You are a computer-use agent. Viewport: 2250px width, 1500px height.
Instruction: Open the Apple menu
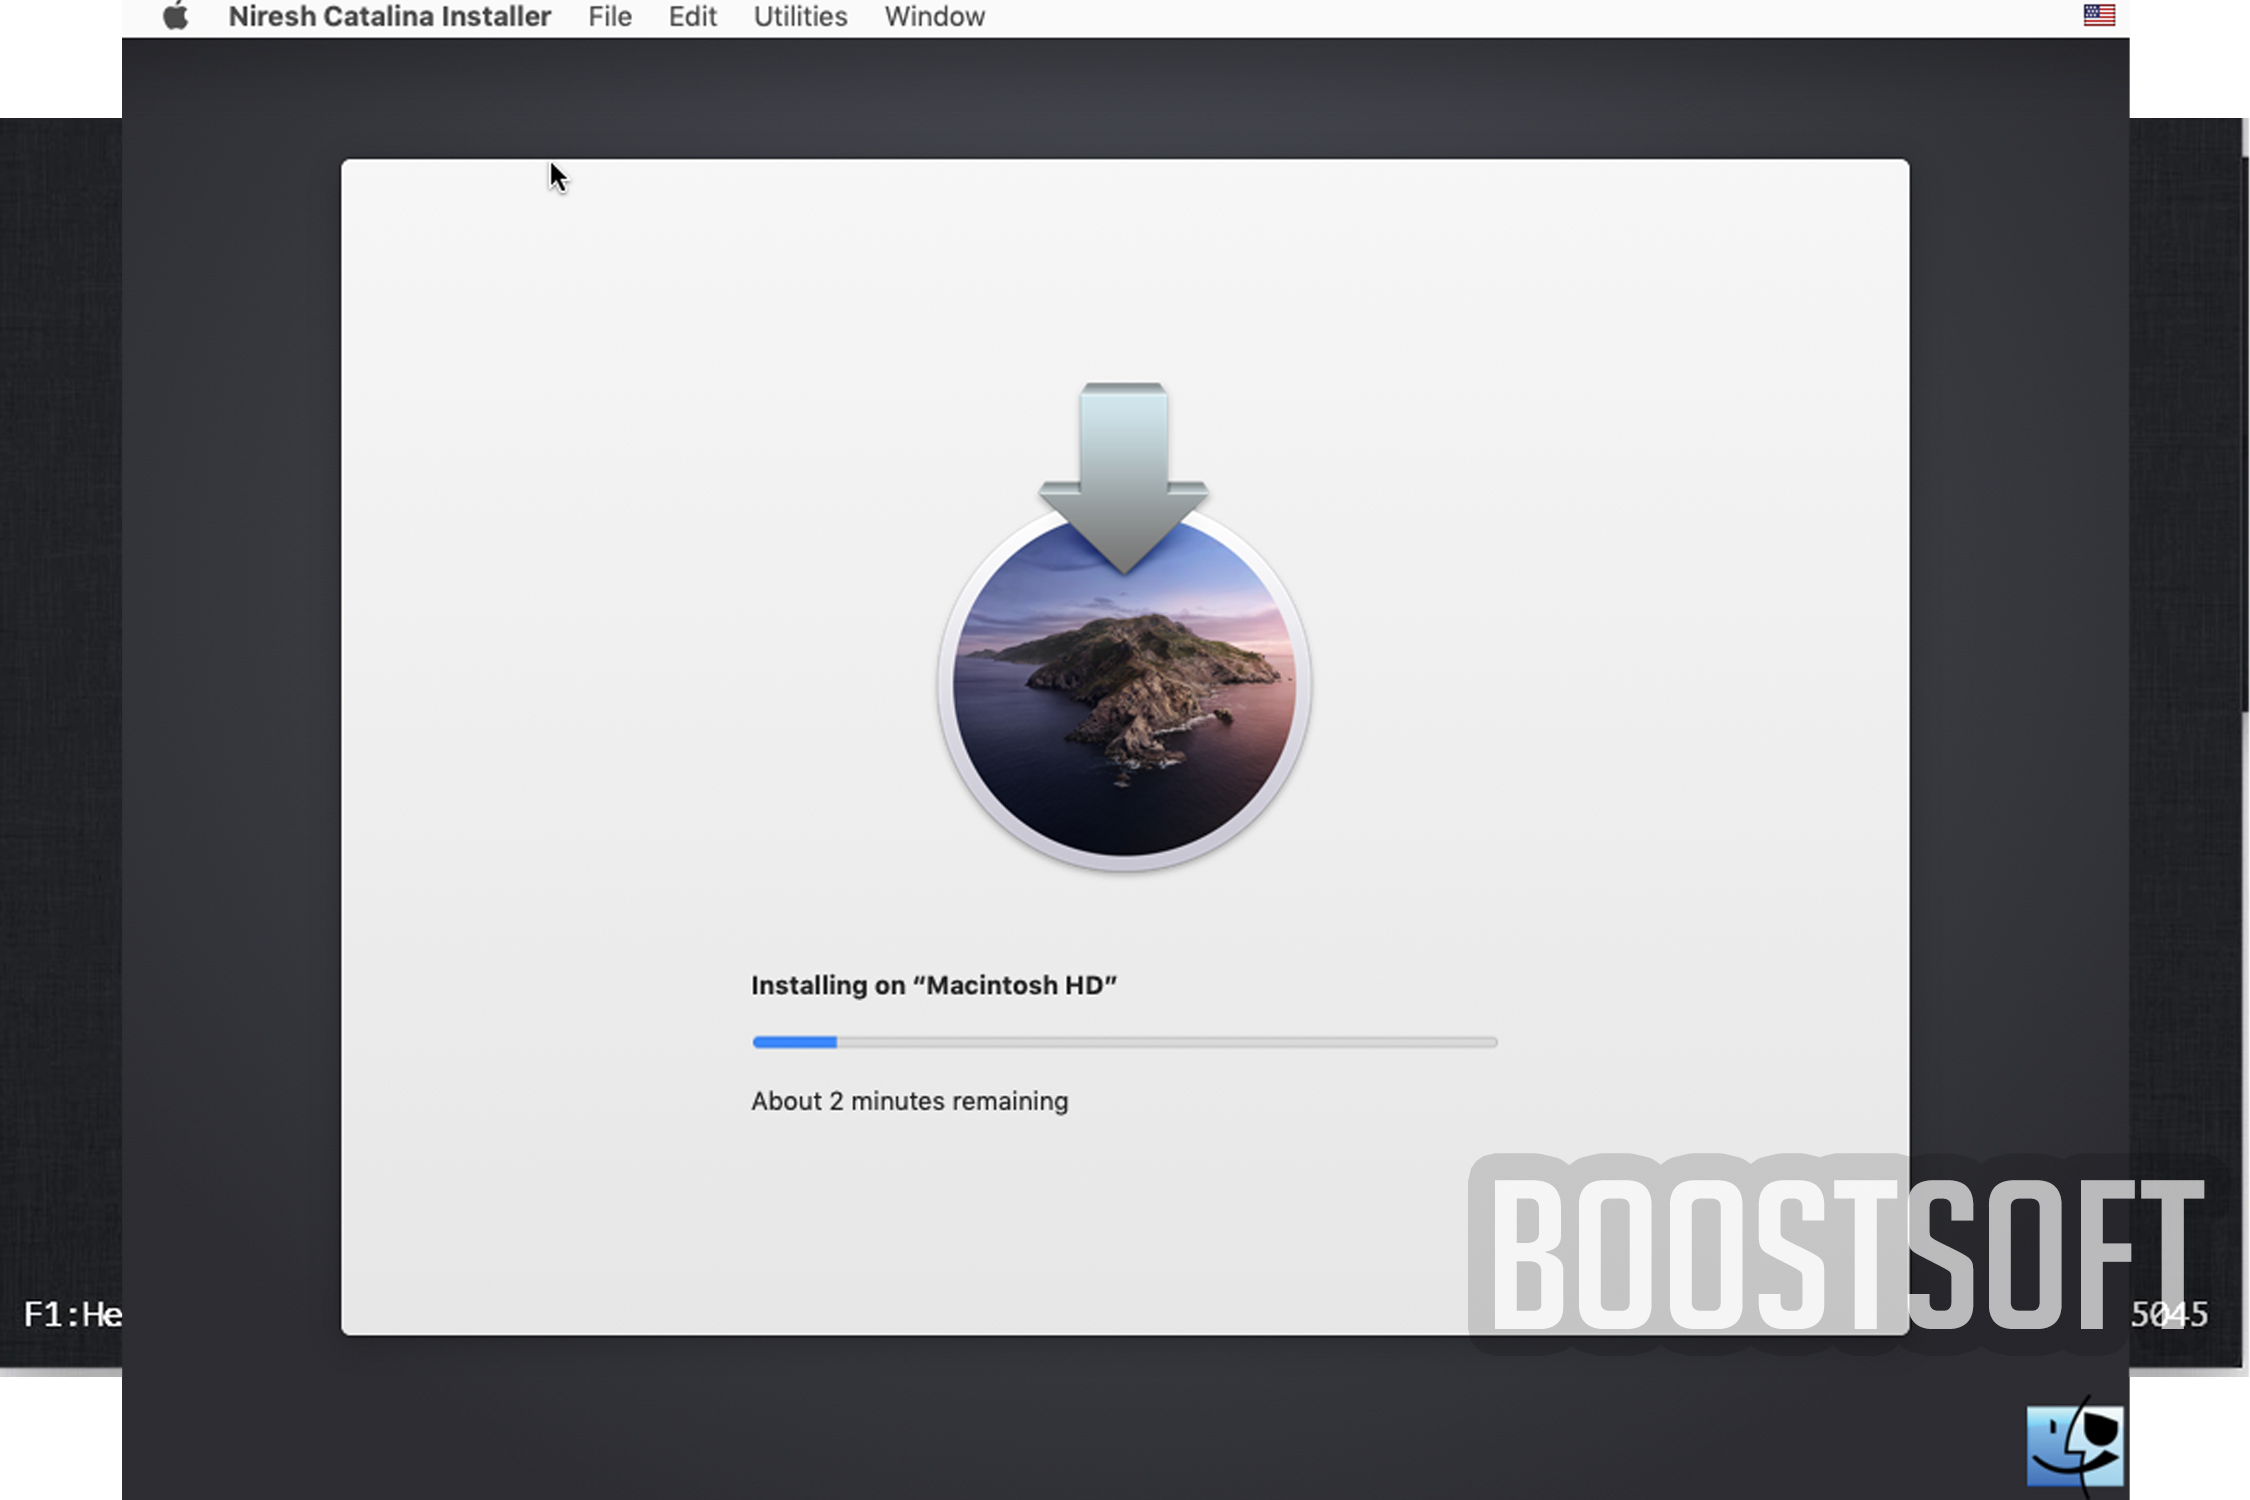[x=176, y=16]
